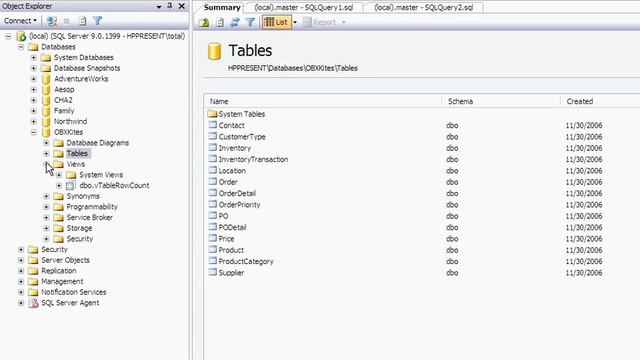The image size is (640, 360).
Task: Open the Connect dropdown in Object Explorer
Action: click(x=20, y=20)
